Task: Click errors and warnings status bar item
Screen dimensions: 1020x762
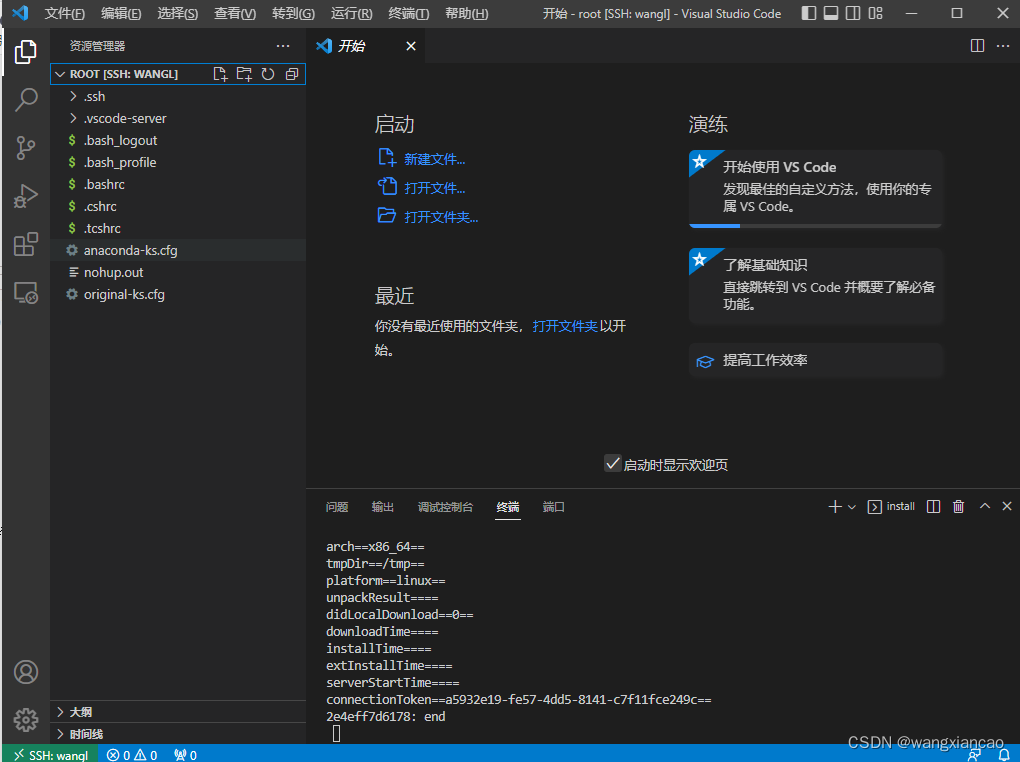Action: pyautogui.click(x=132, y=755)
